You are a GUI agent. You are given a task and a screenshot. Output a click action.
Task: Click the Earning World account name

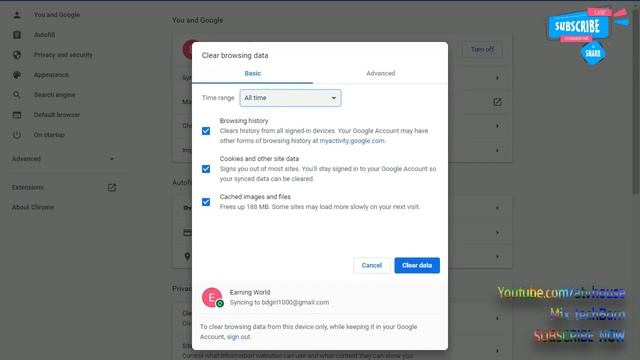pyautogui.click(x=250, y=292)
